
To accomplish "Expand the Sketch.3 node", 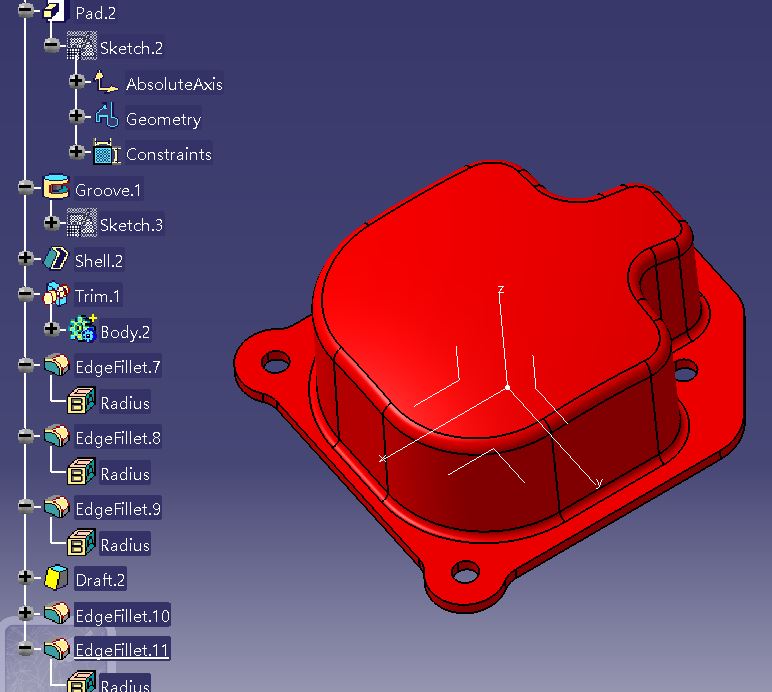I will pyautogui.click(x=51, y=222).
